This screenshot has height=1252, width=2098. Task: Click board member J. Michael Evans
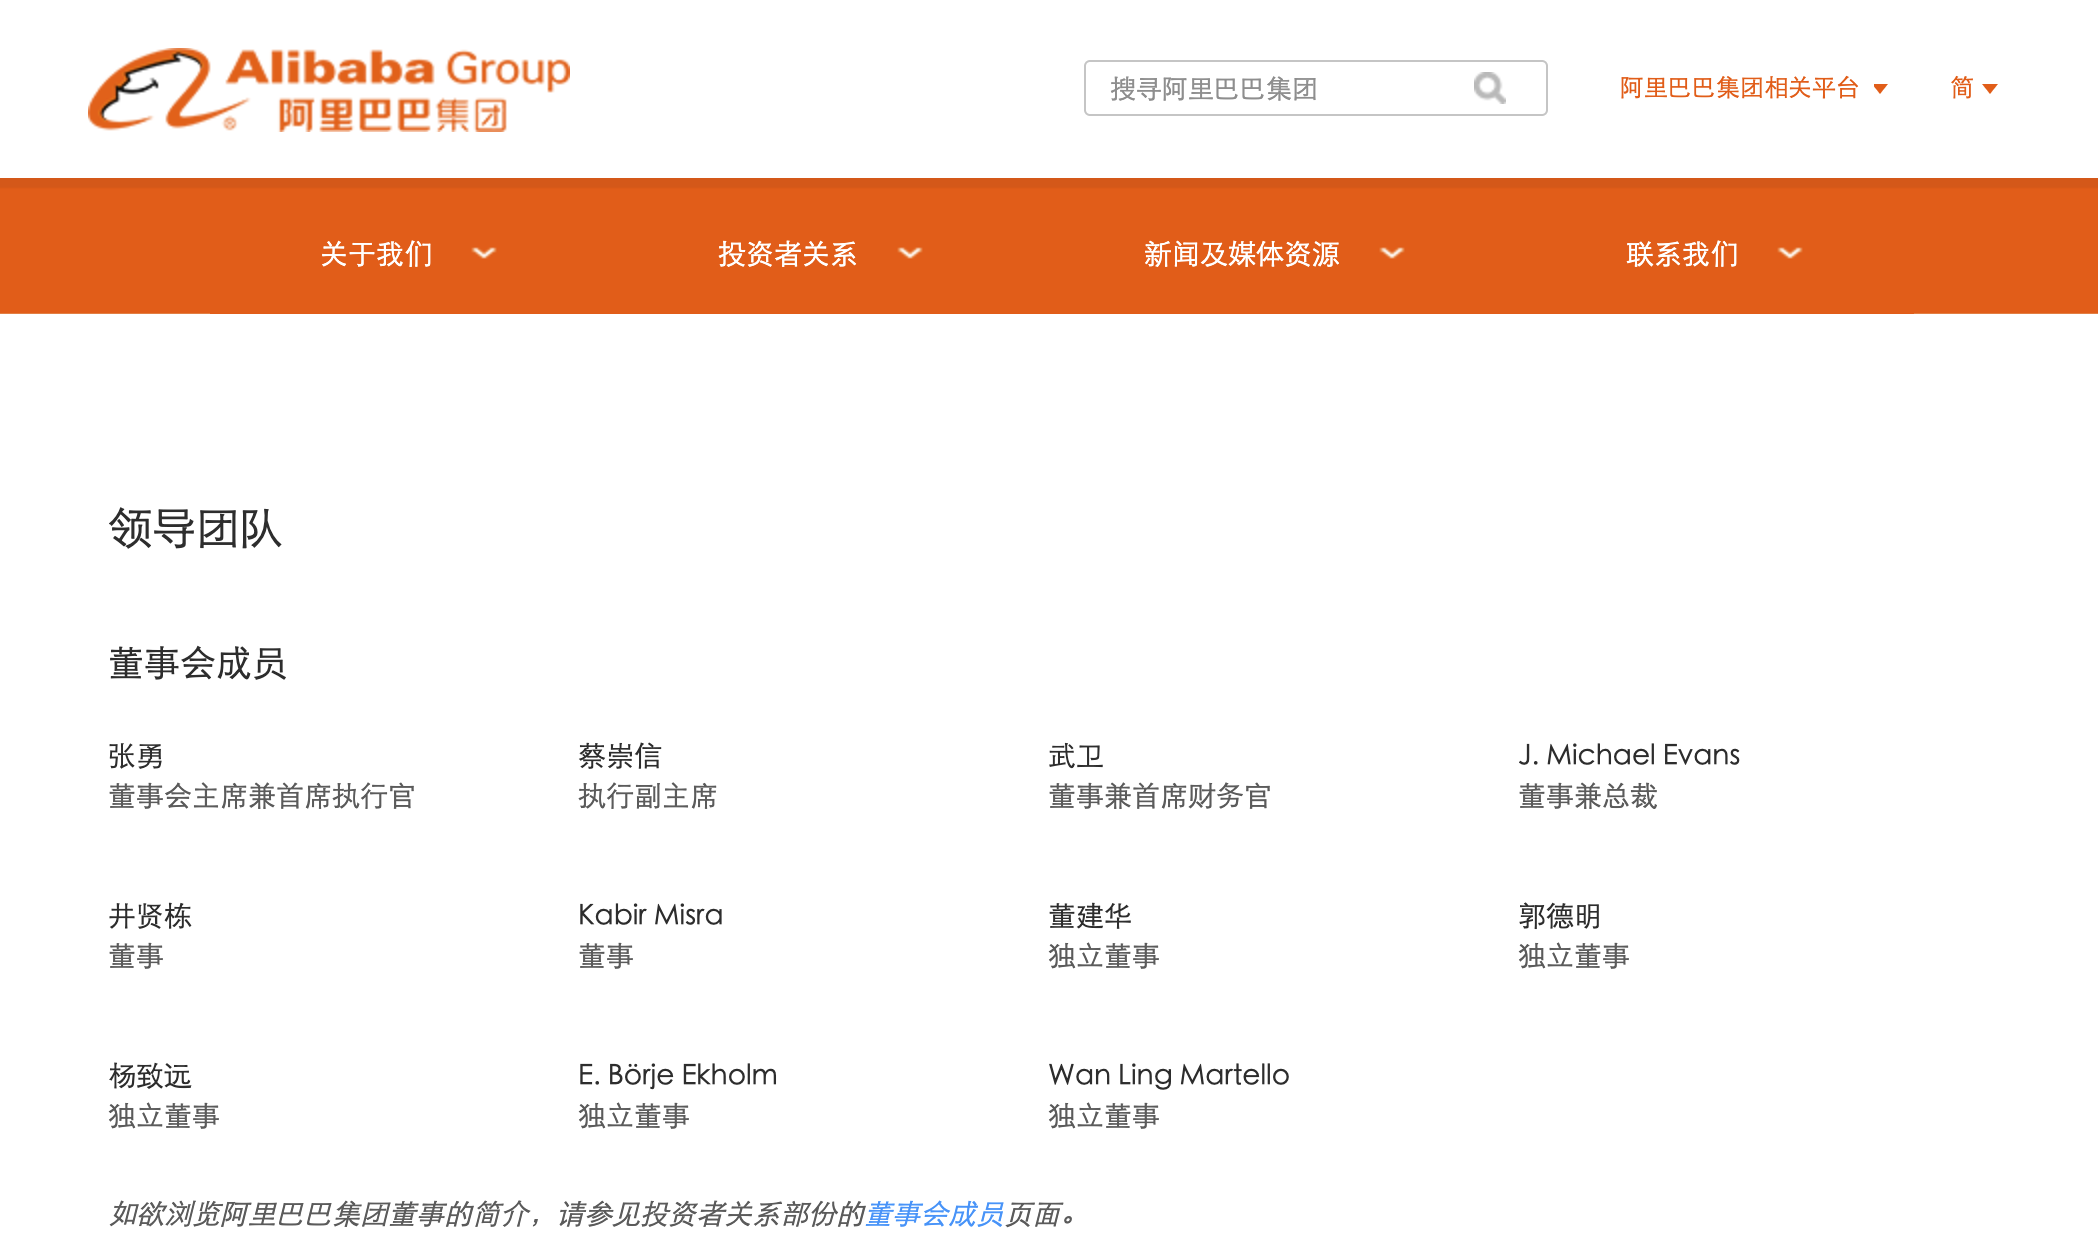click(1628, 755)
